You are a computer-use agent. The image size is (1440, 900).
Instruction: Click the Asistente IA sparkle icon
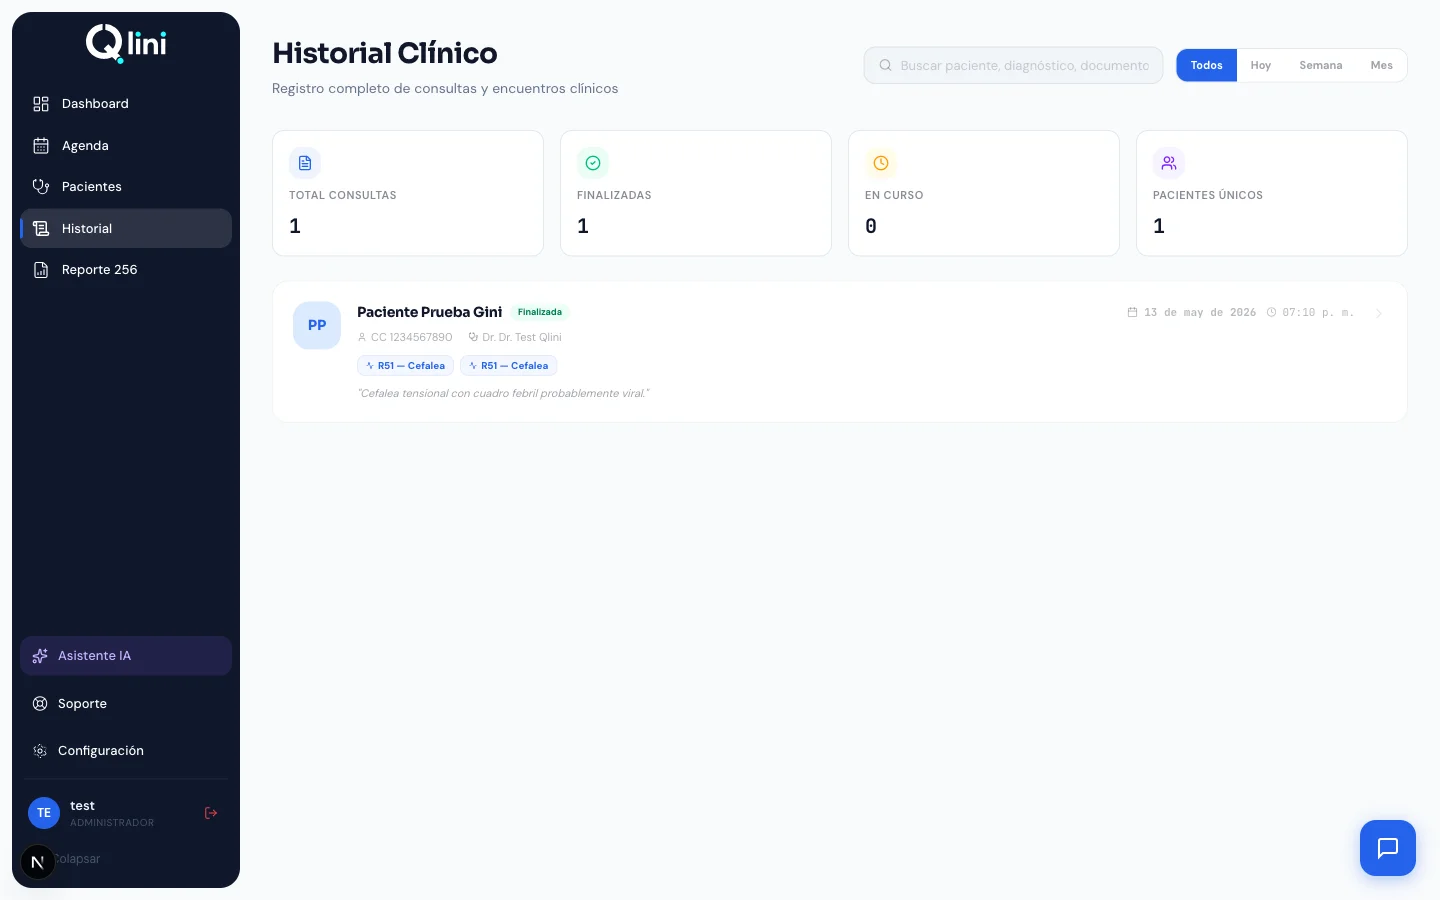pos(40,656)
